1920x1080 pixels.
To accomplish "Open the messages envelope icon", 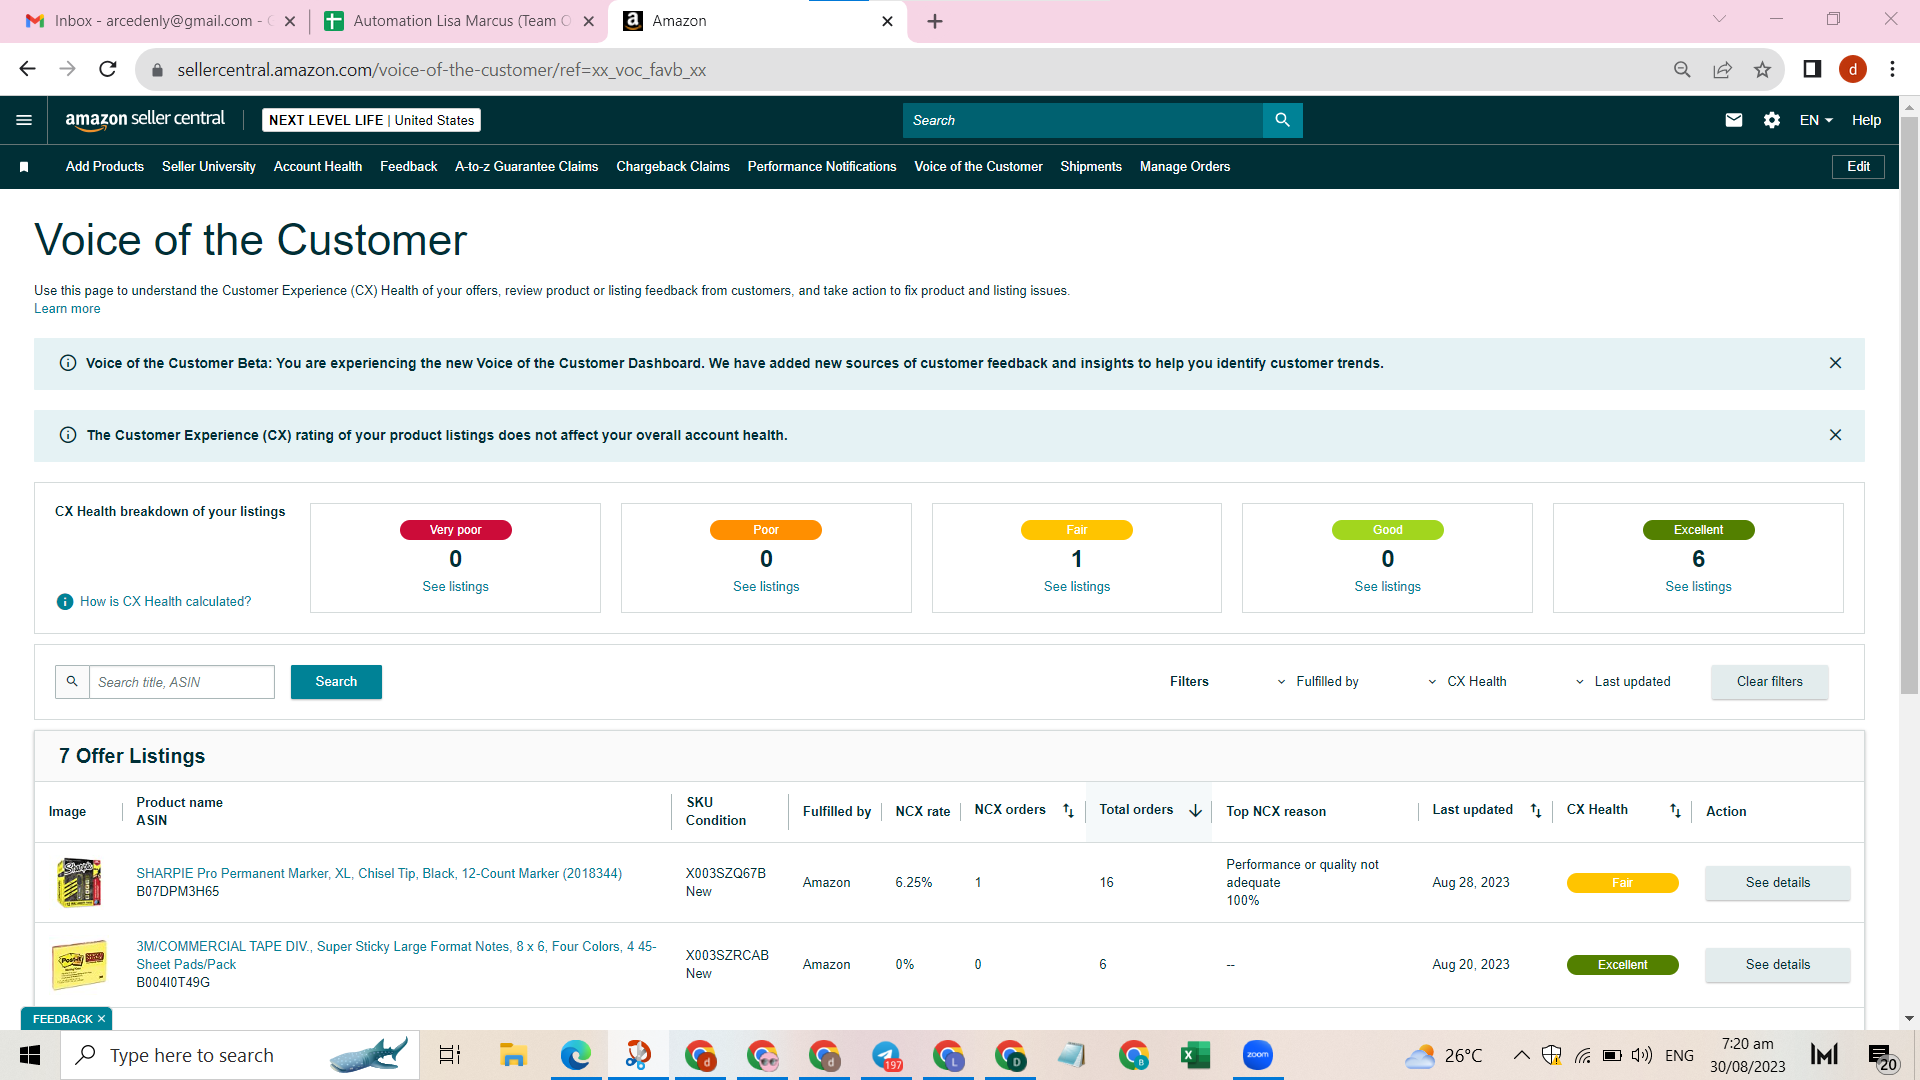I will click(x=1734, y=120).
